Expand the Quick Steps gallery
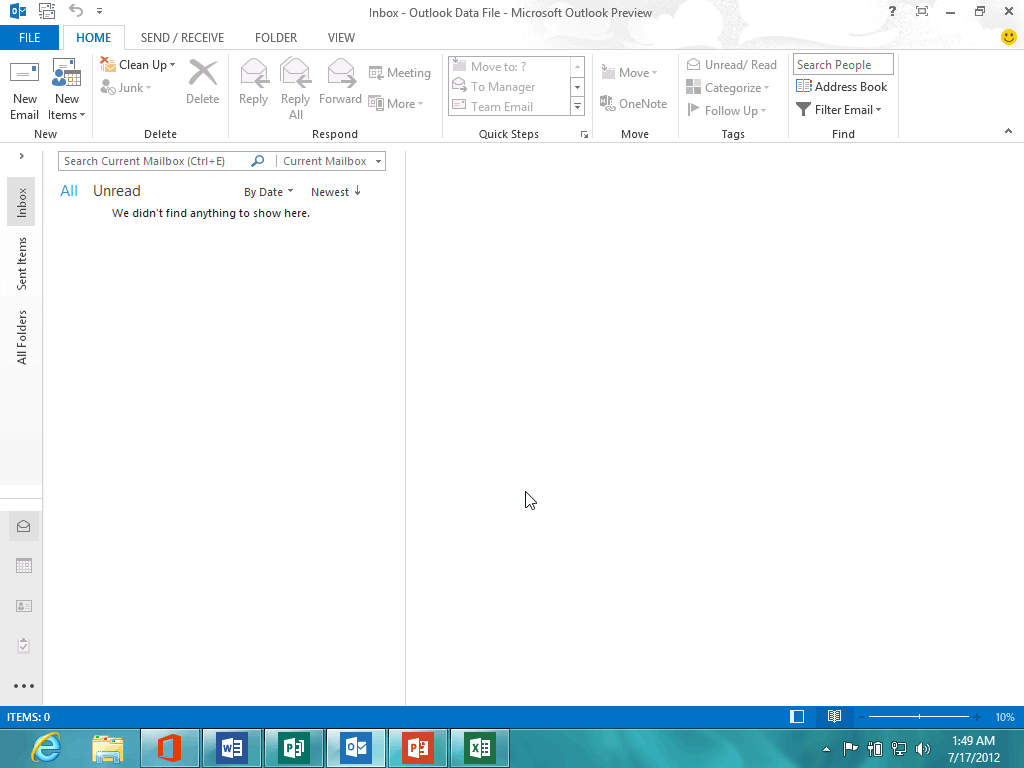This screenshot has width=1024, height=768. [x=577, y=106]
